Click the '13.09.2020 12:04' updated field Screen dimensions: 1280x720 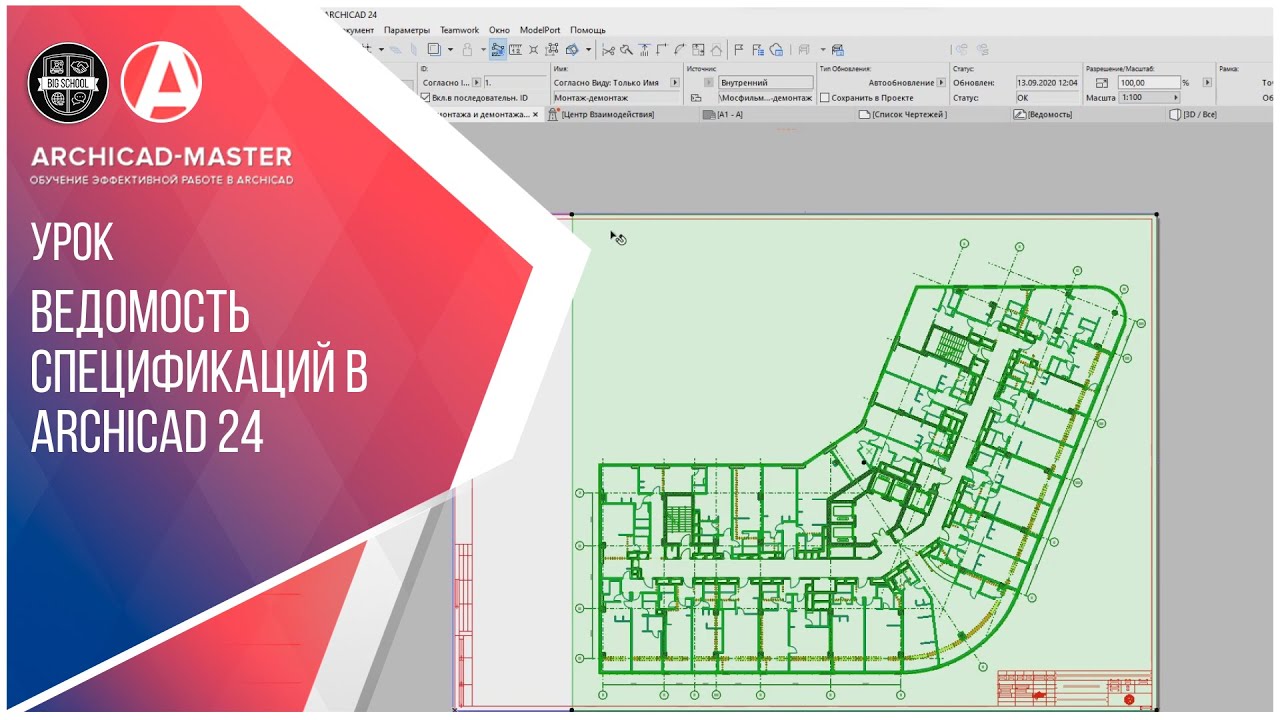pos(1047,83)
